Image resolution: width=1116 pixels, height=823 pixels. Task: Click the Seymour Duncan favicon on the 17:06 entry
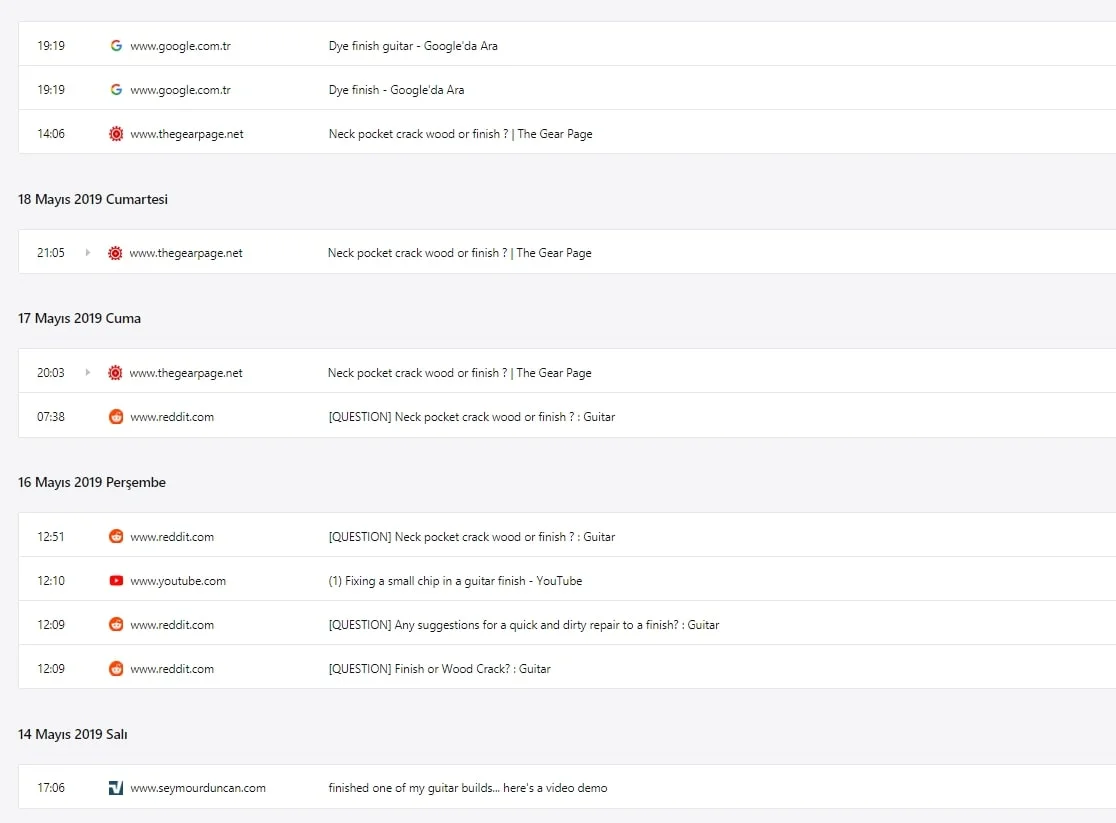tap(116, 788)
